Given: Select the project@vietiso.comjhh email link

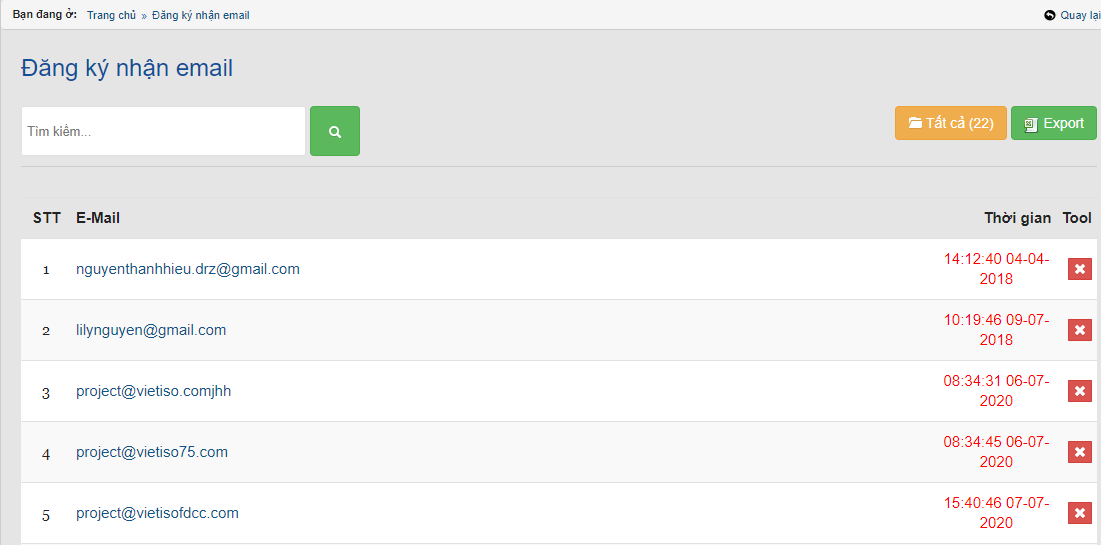Looking at the screenshot, I should coord(153,391).
